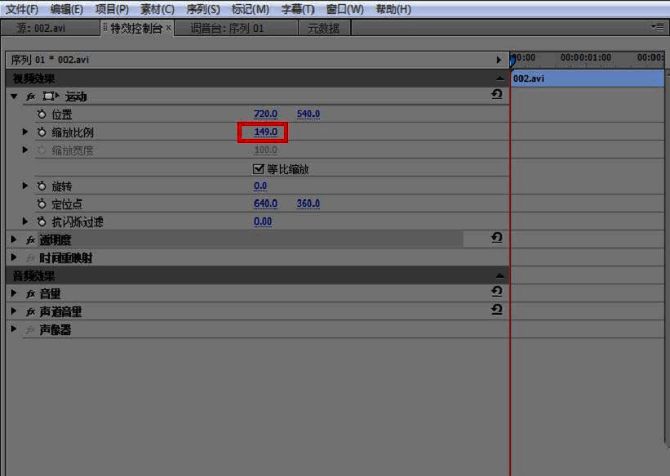Toggle 抗闪烁过滤 animation stopwatch
Viewport: 670px width, 476px height.
tap(41, 222)
